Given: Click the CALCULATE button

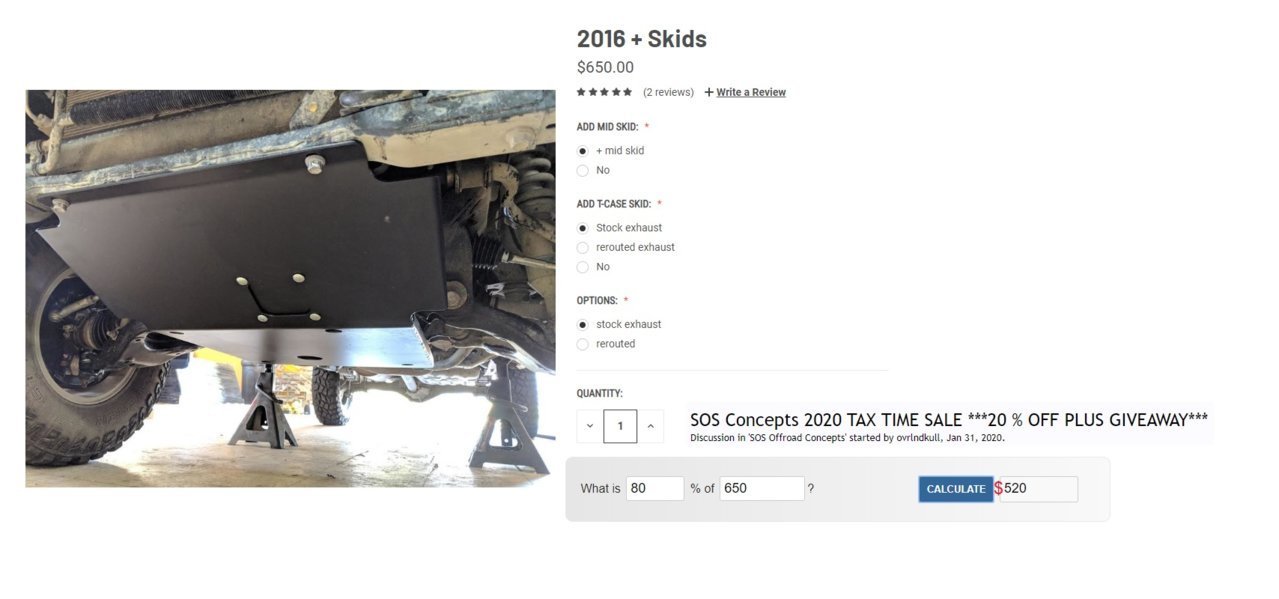Looking at the screenshot, I should [x=956, y=489].
